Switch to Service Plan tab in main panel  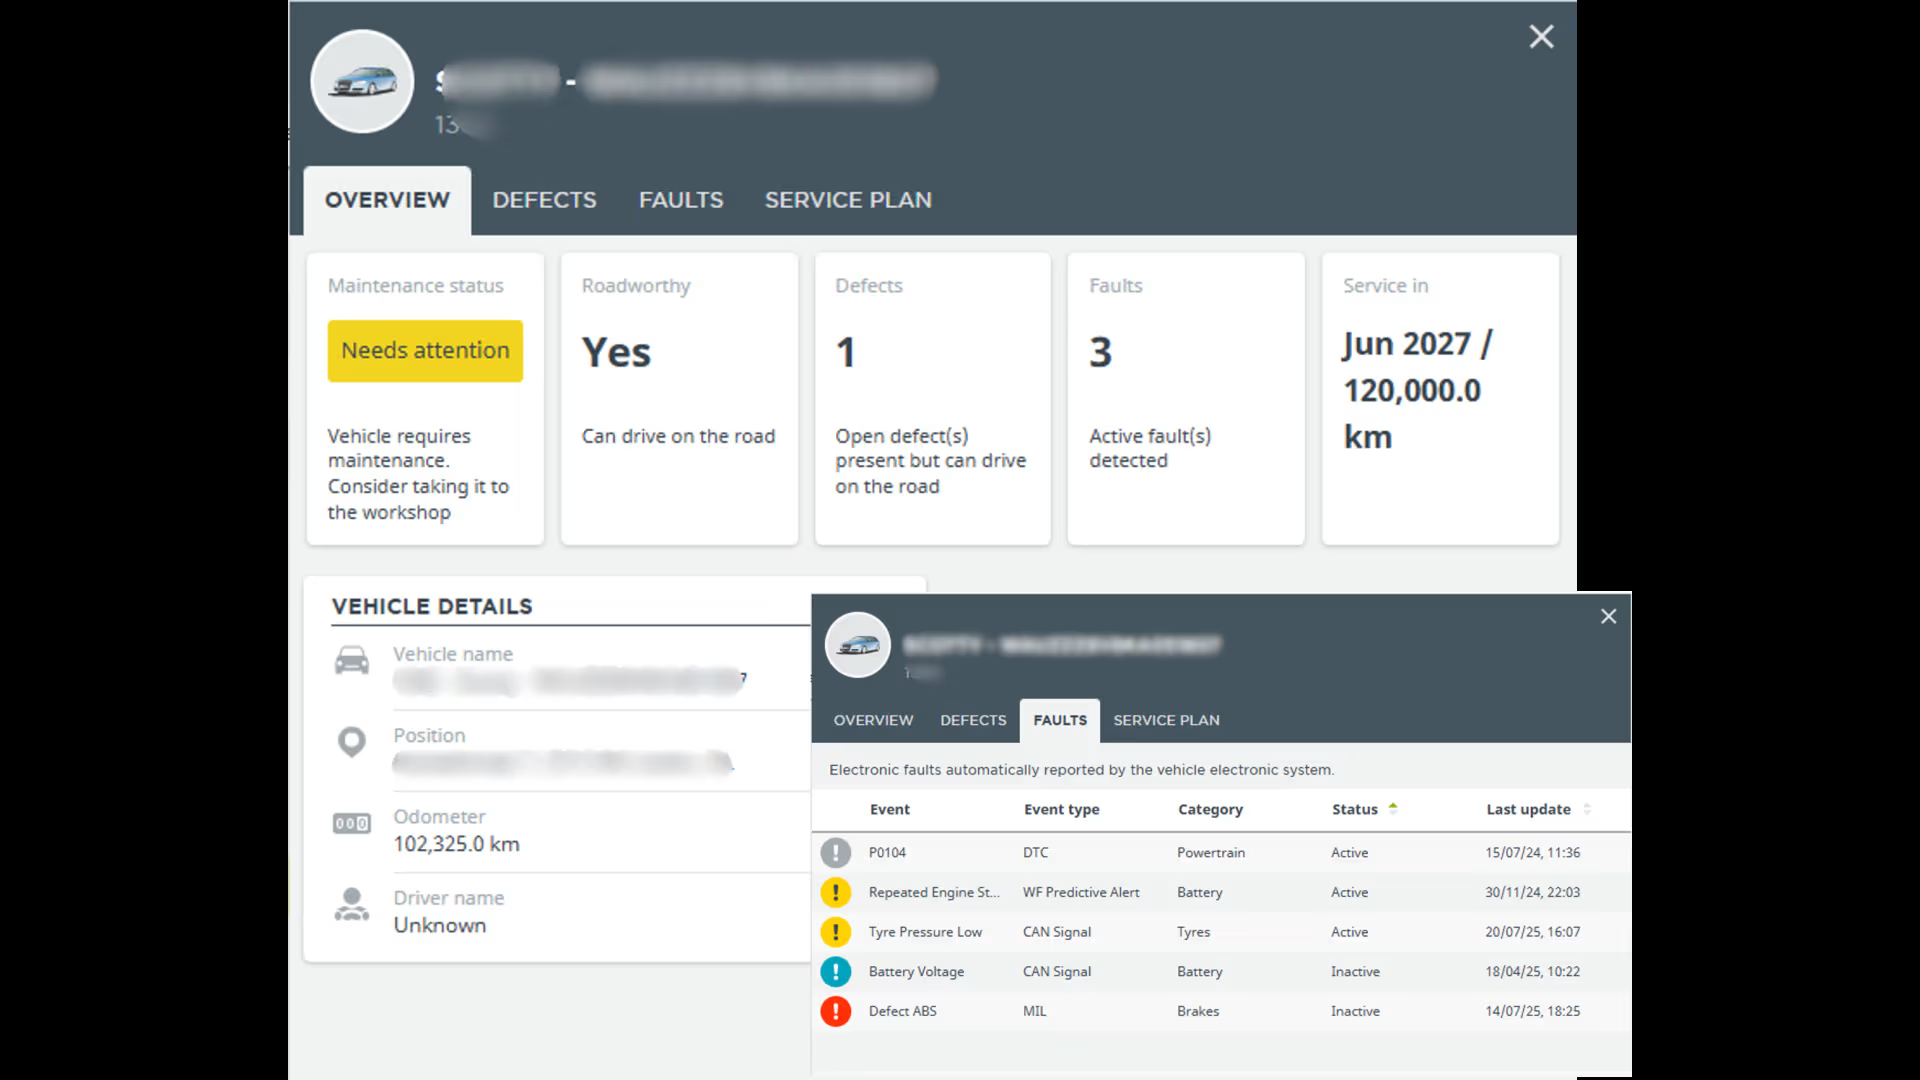coord(848,200)
